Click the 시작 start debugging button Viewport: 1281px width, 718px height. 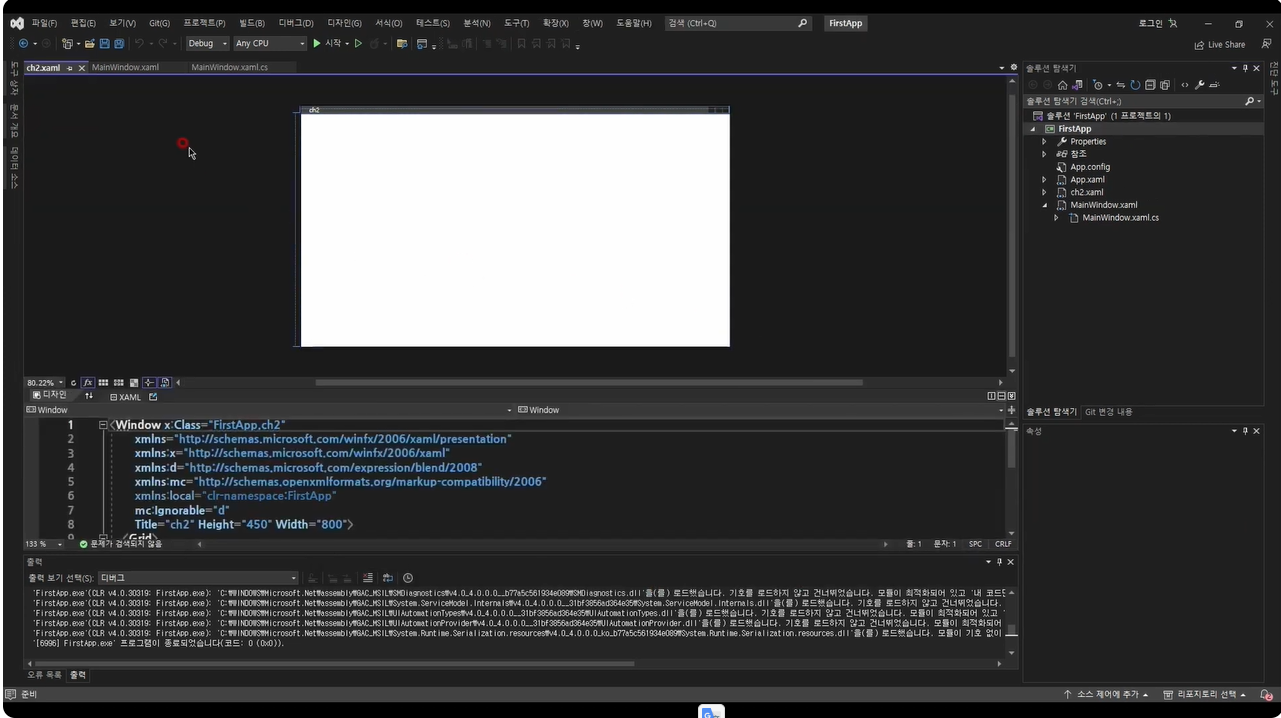[x=327, y=44]
